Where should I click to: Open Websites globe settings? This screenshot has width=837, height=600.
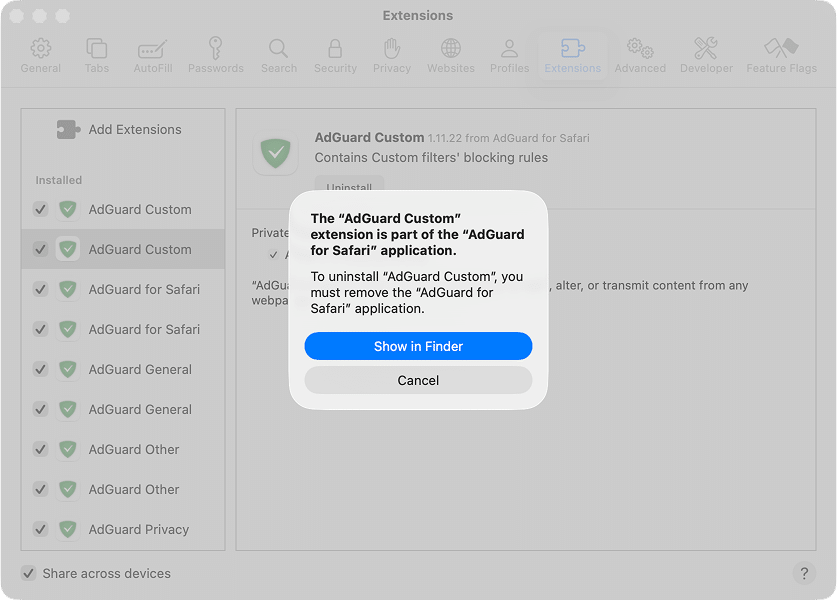pos(451,56)
